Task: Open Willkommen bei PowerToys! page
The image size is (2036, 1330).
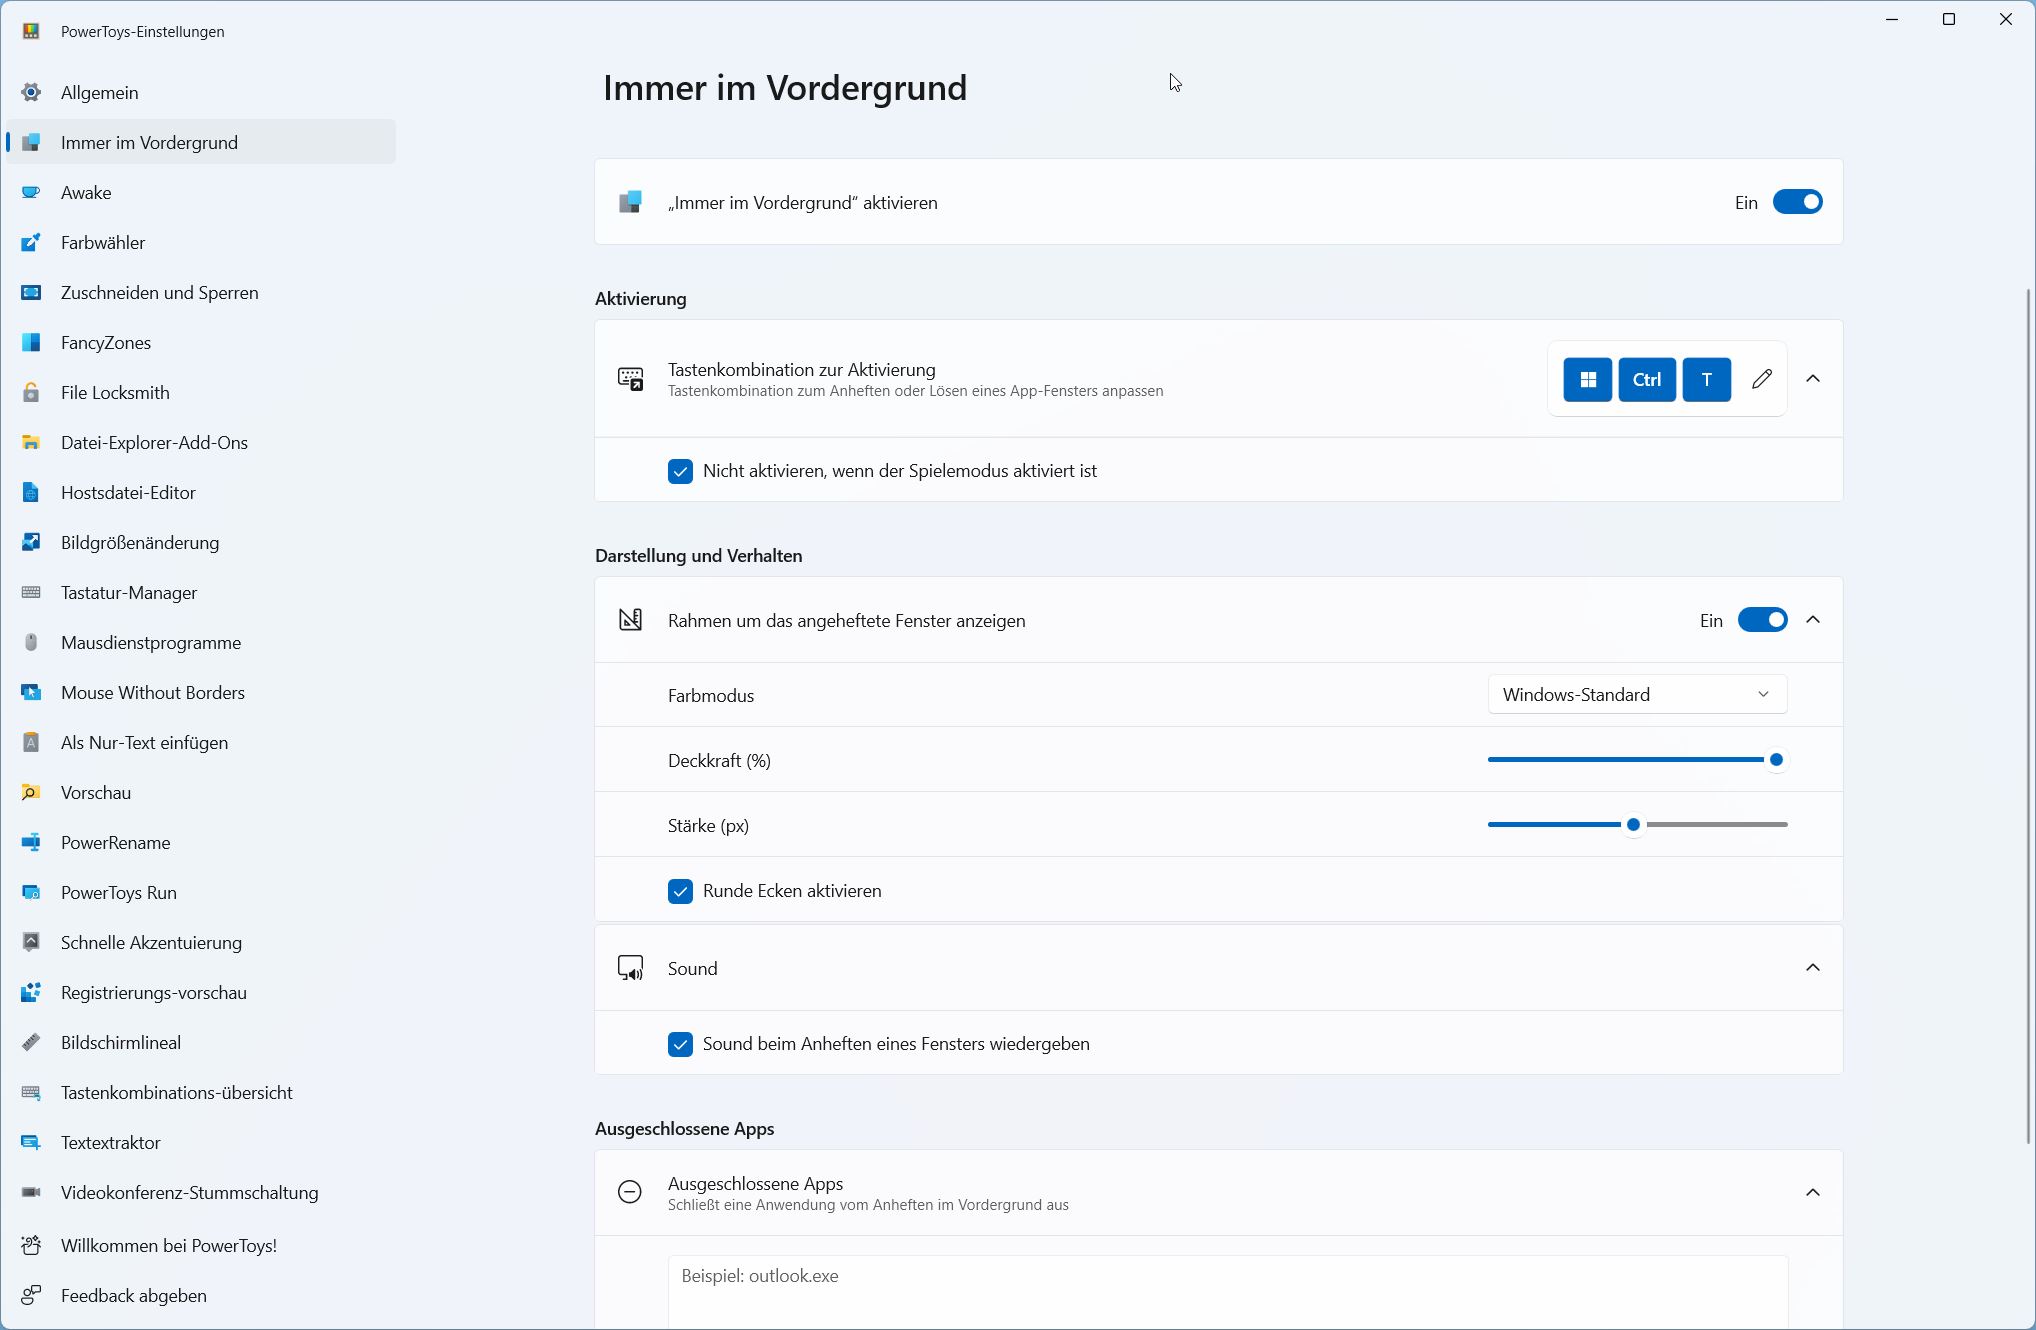Action: point(169,1246)
